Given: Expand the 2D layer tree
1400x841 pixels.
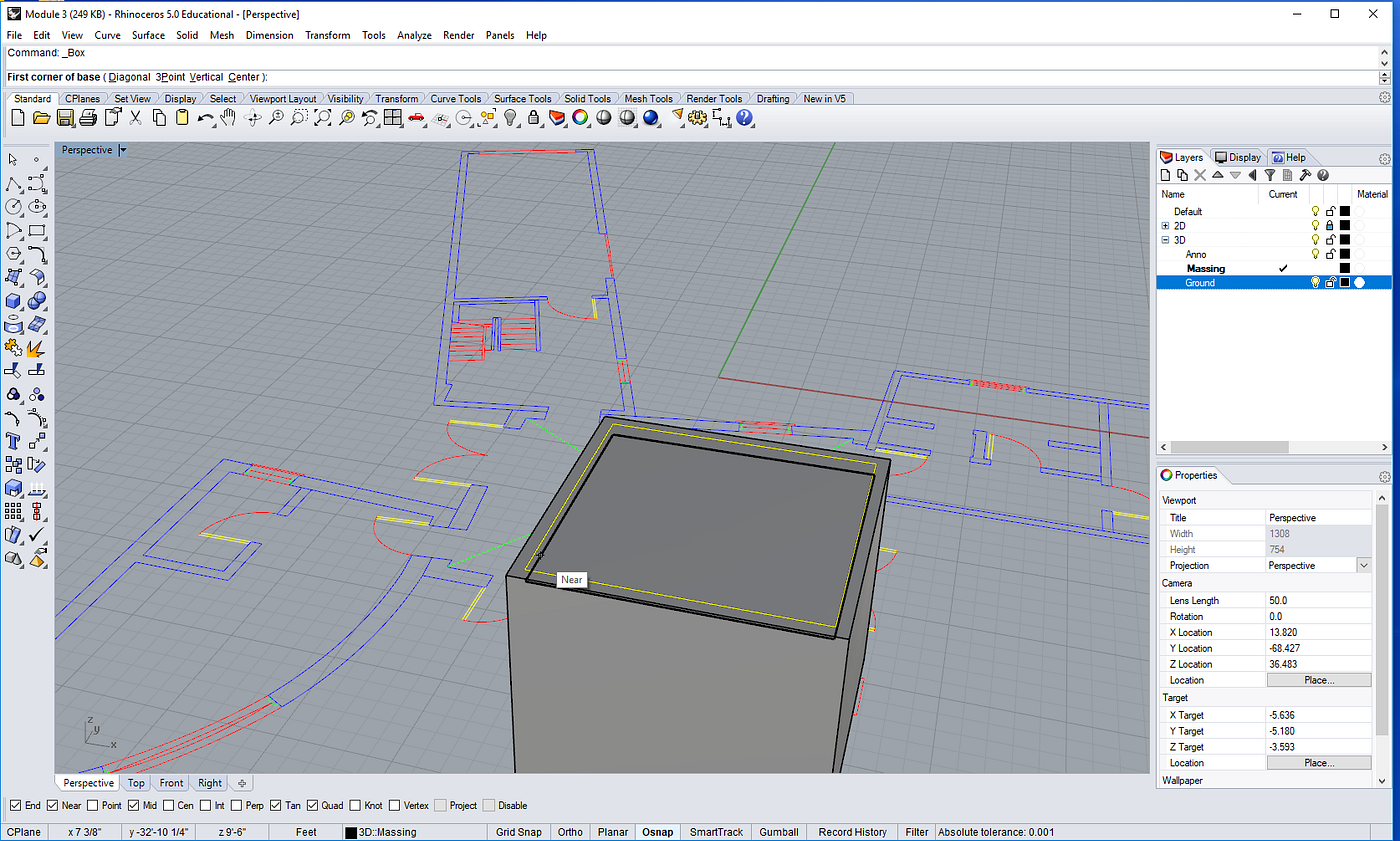Looking at the screenshot, I should pos(1165,226).
